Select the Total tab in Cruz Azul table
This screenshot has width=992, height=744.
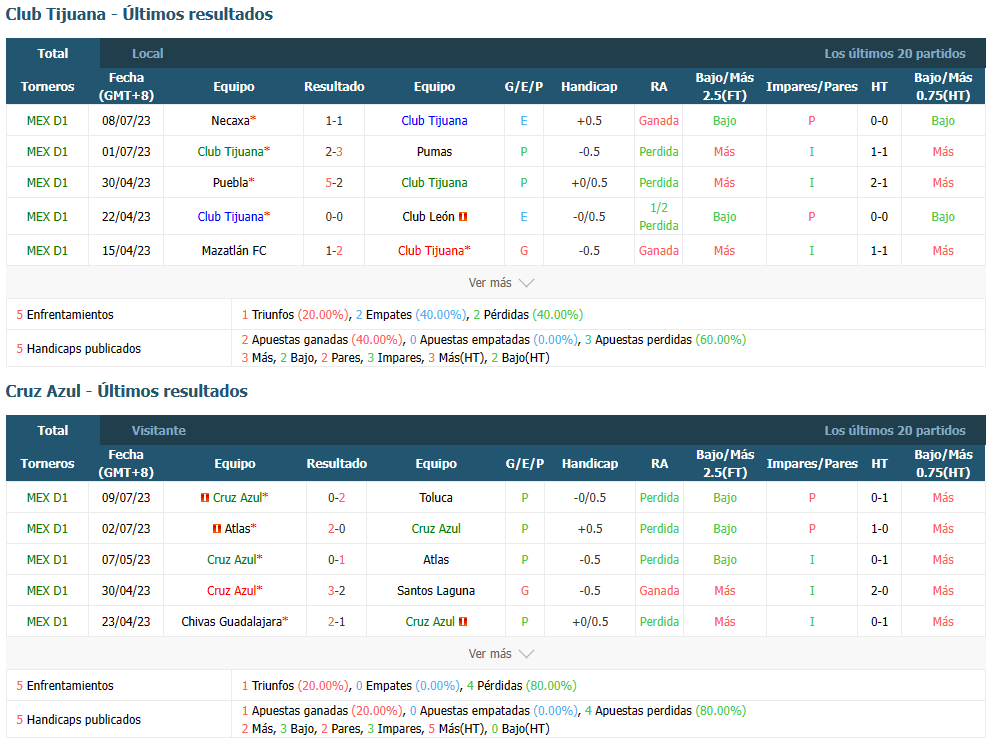[x=53, y=431]
